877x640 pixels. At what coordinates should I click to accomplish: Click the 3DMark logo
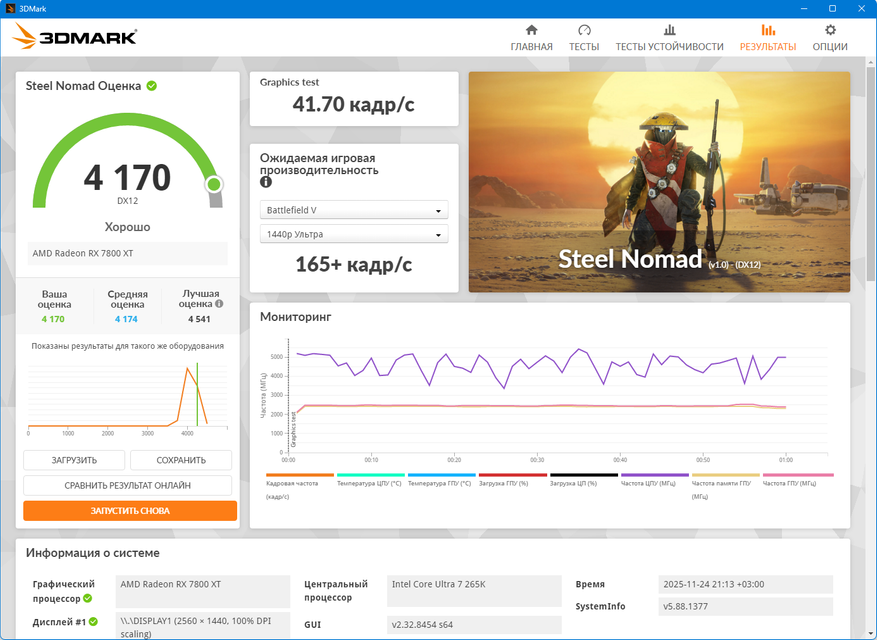[75, 38]
